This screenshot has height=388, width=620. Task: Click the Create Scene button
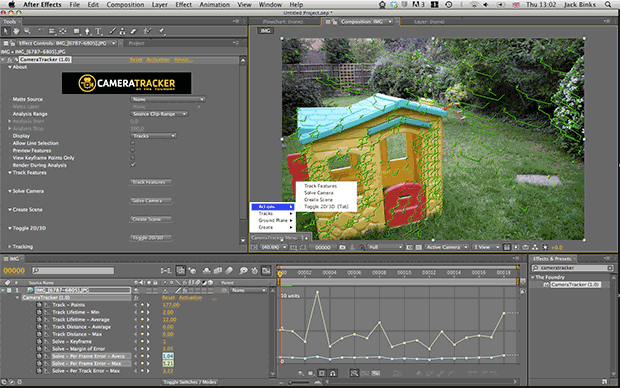tap(150, 219)
